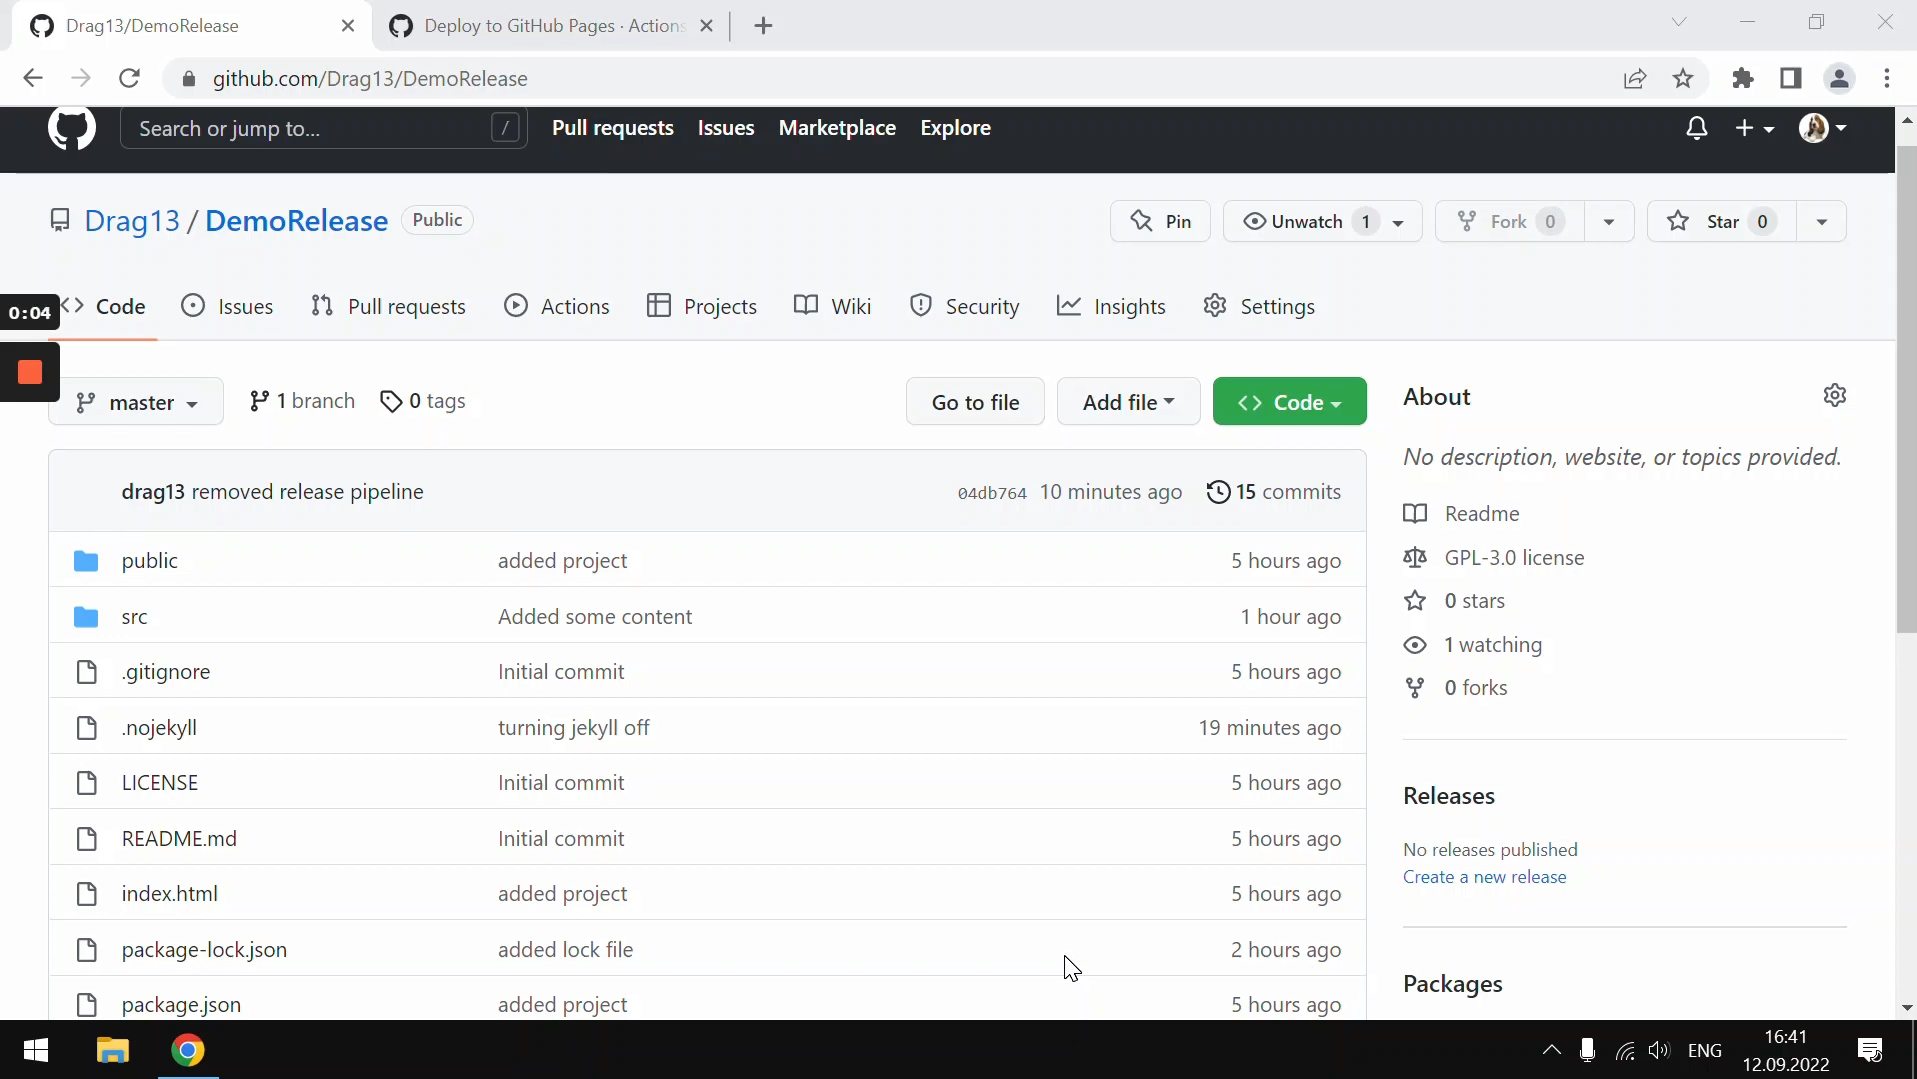This screenshot has height=1079, width=1917.
Task: Reload the page
Action: [129, 78]
